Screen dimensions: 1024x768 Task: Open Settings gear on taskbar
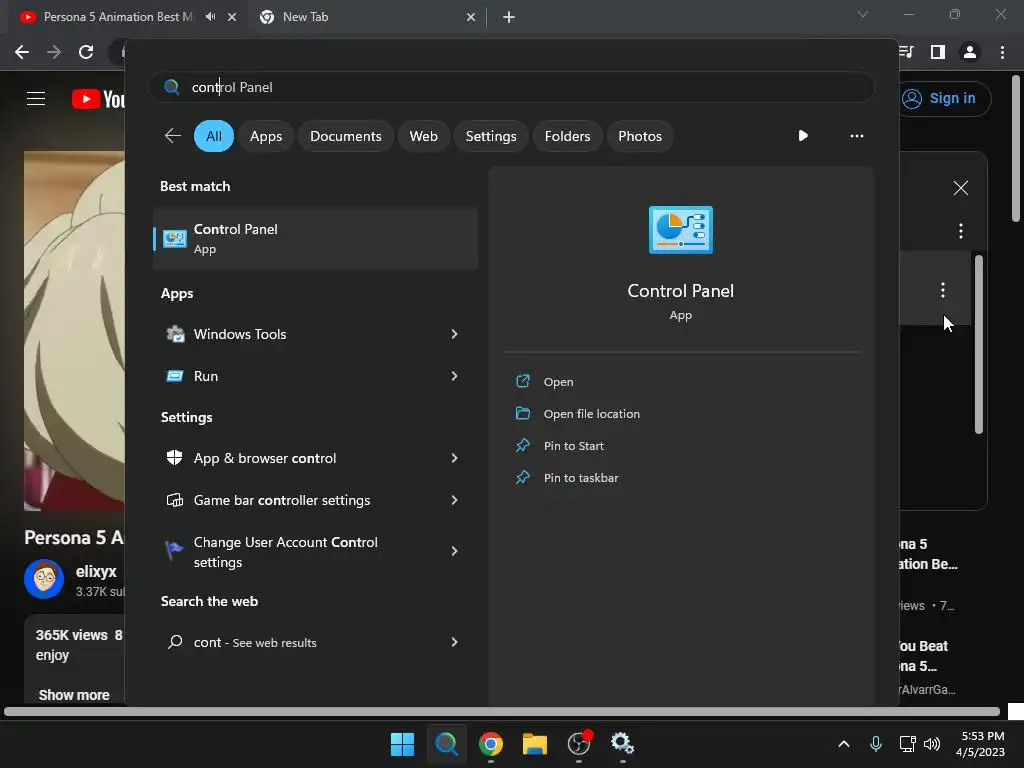[x=622, y=744]
